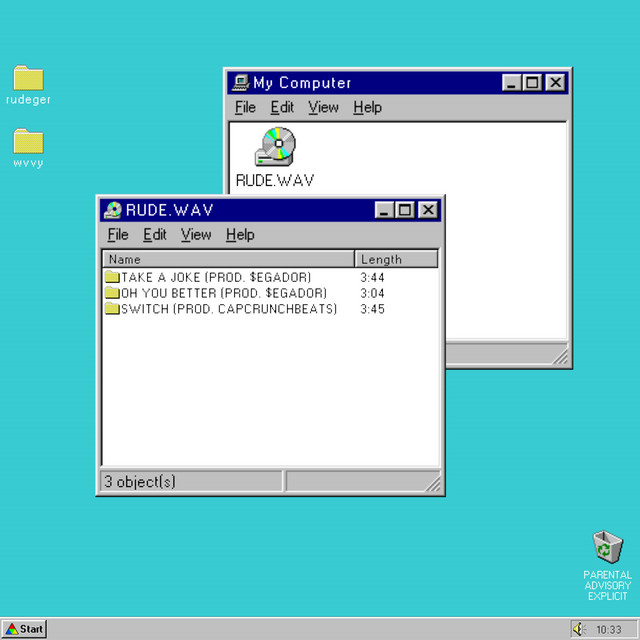640x640 pixels.
Task: Click the RUDE.WAV title bar CD icon
Action: (x=113, y=210)
